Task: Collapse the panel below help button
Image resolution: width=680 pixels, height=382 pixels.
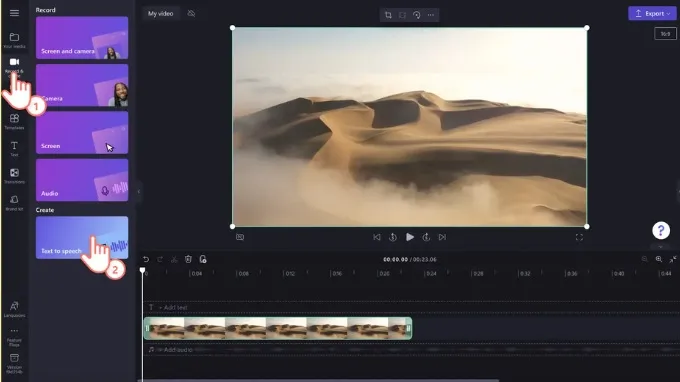Action: (660, 247)
